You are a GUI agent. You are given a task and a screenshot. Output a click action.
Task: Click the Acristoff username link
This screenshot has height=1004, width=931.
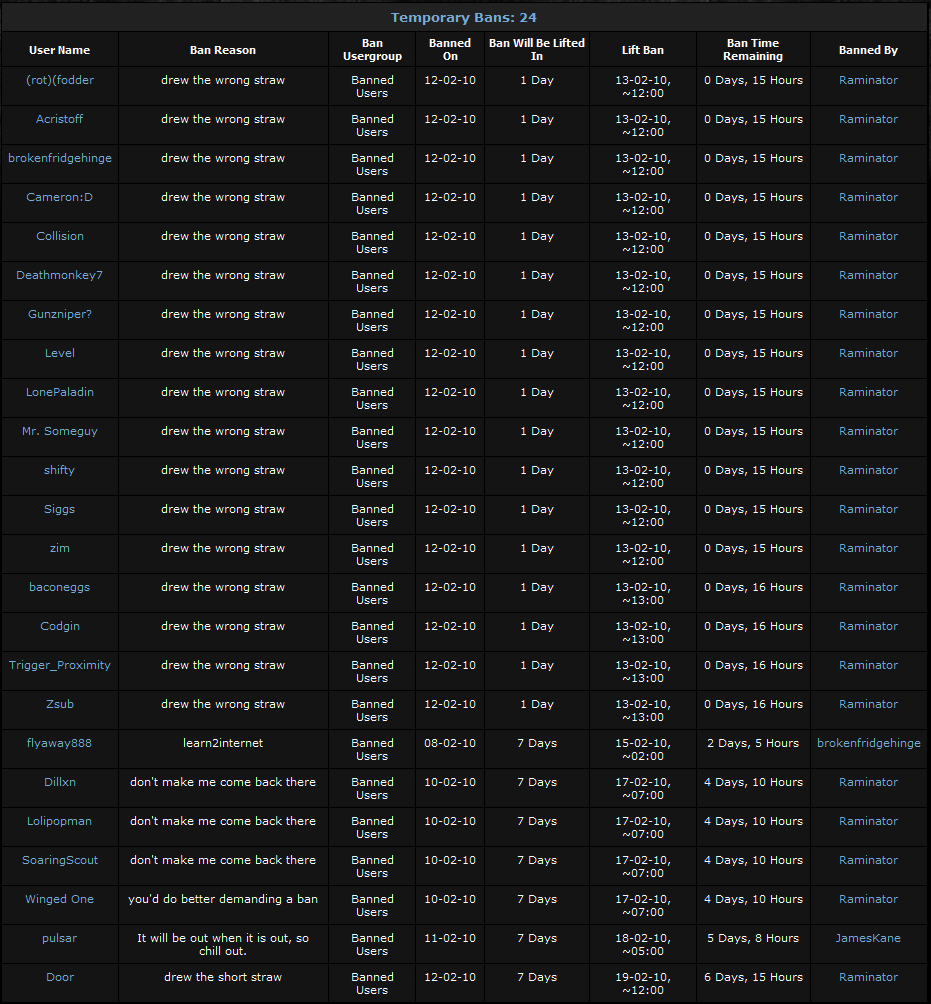pyautogui.click(x=60, y=119)
